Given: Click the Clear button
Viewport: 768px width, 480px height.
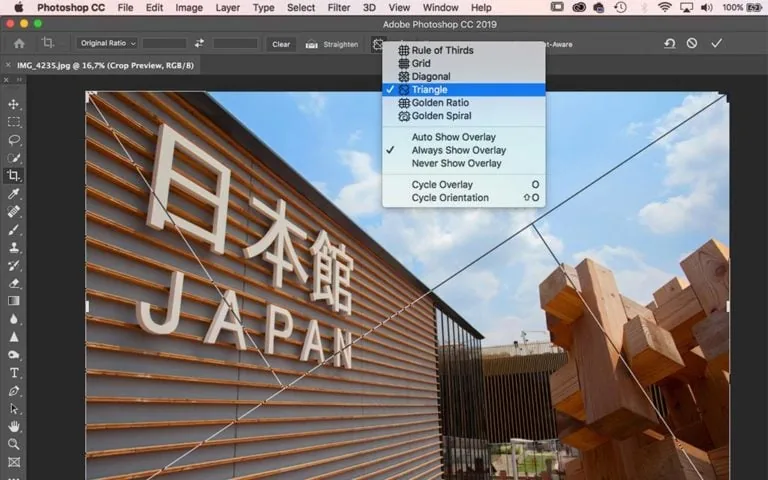Looking at the screenshot, I should point(281,44).
